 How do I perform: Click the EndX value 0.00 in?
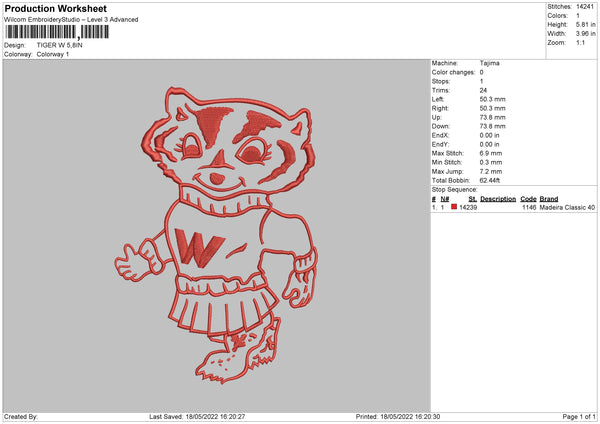coord(489,135)
